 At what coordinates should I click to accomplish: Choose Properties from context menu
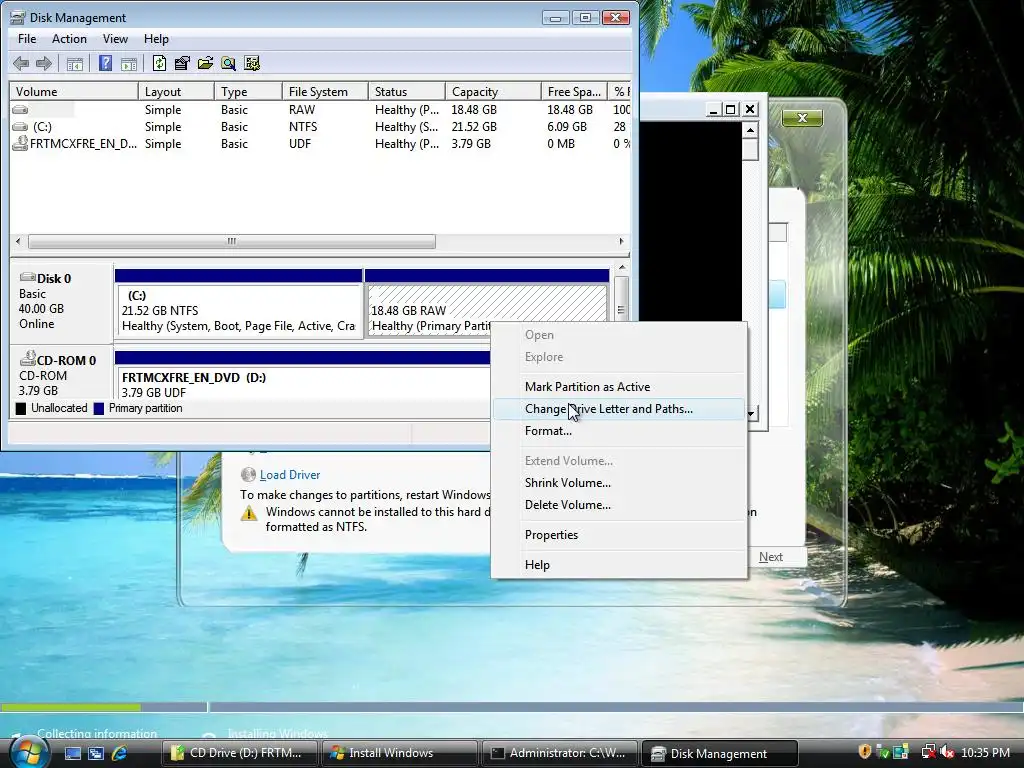[x=618, y=535]
